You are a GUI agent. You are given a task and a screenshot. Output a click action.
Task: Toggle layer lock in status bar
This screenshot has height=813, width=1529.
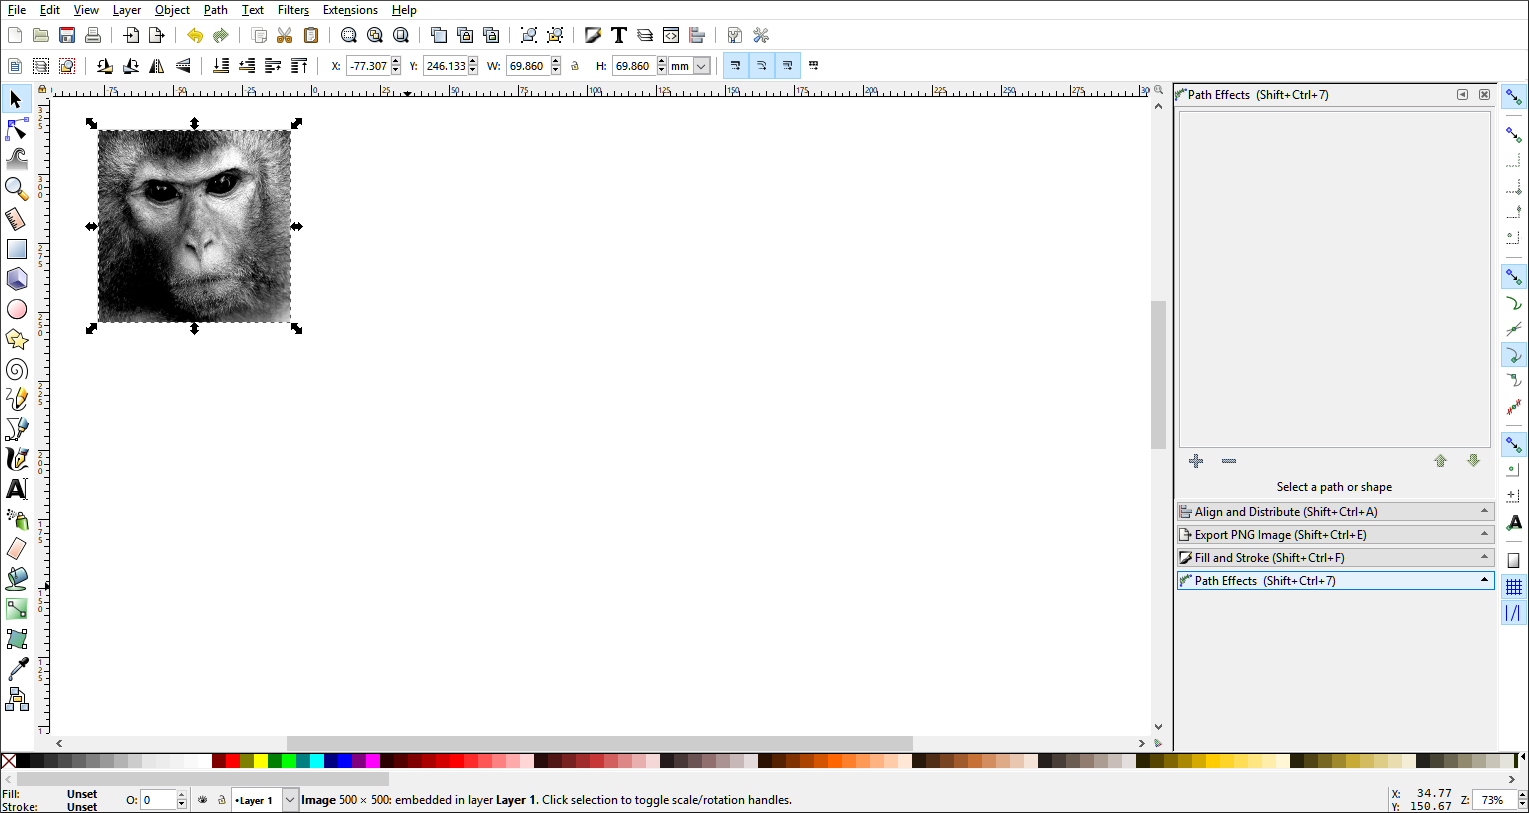point(222,800)
